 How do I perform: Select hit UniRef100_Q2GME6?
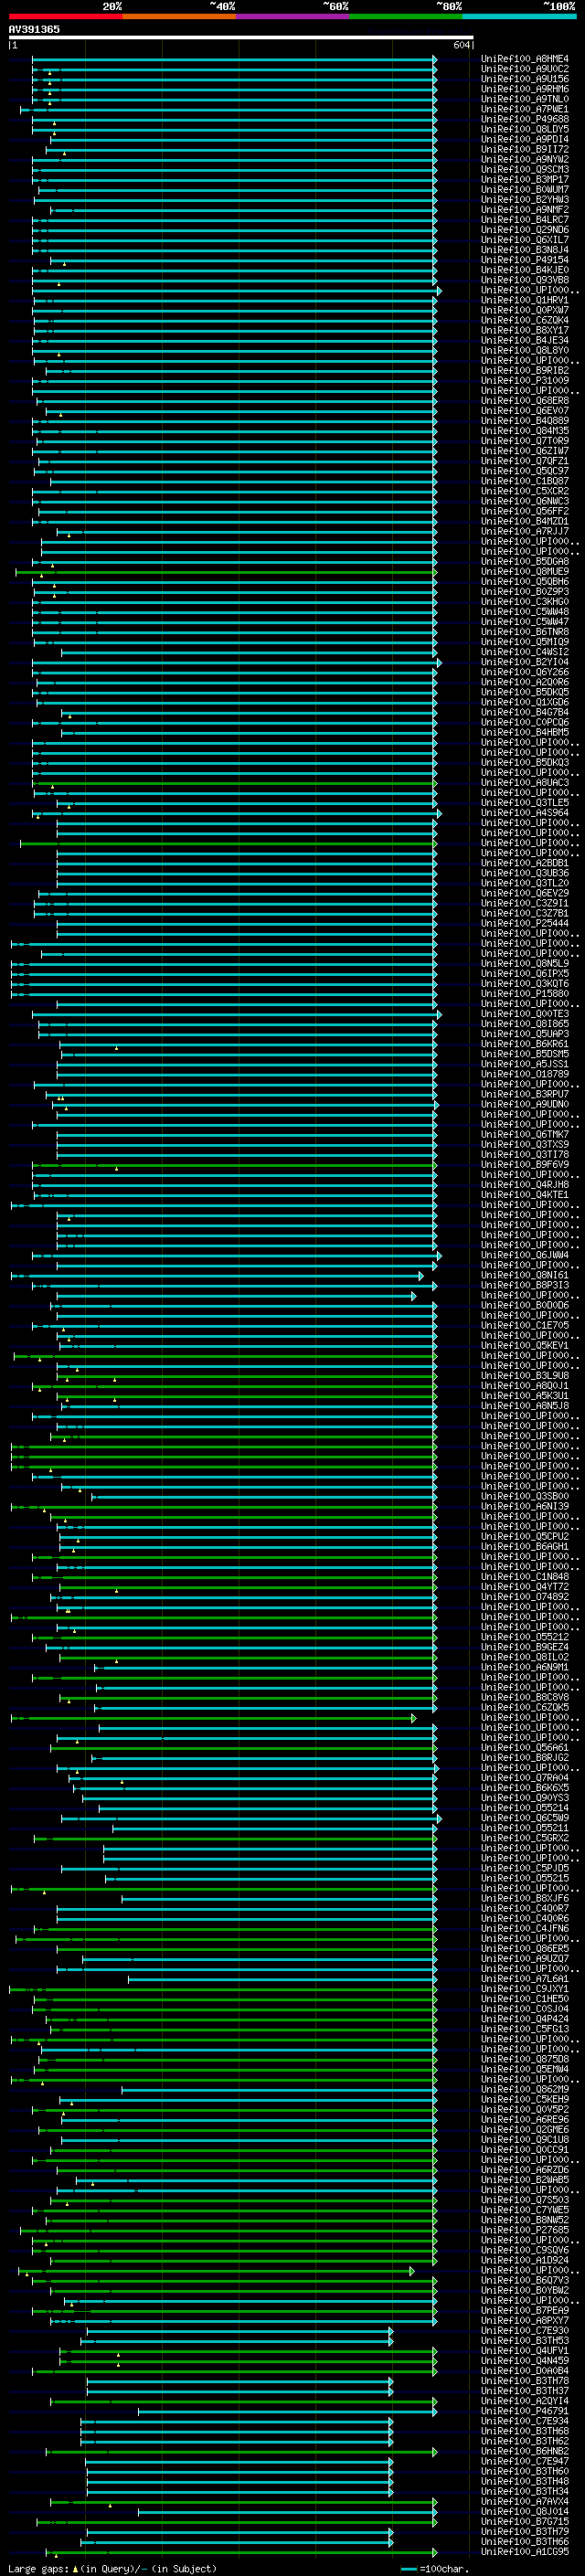pos(525,2129)
